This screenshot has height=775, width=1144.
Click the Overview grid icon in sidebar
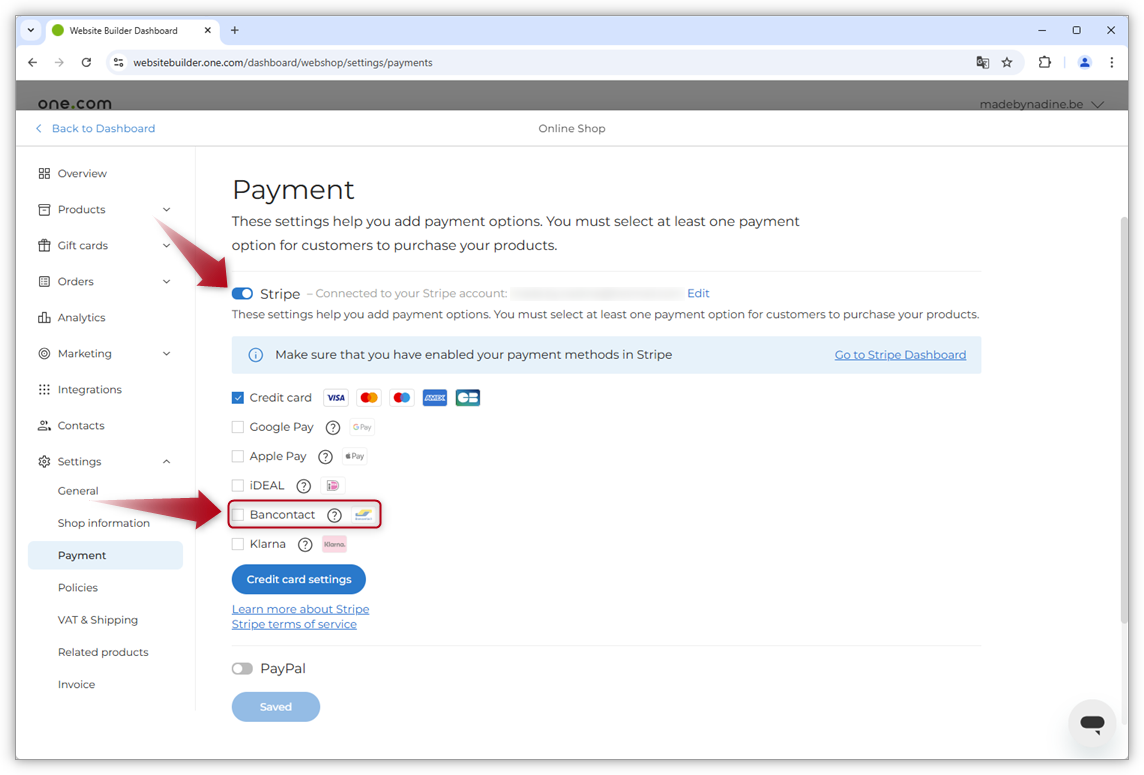pos(45,174)
